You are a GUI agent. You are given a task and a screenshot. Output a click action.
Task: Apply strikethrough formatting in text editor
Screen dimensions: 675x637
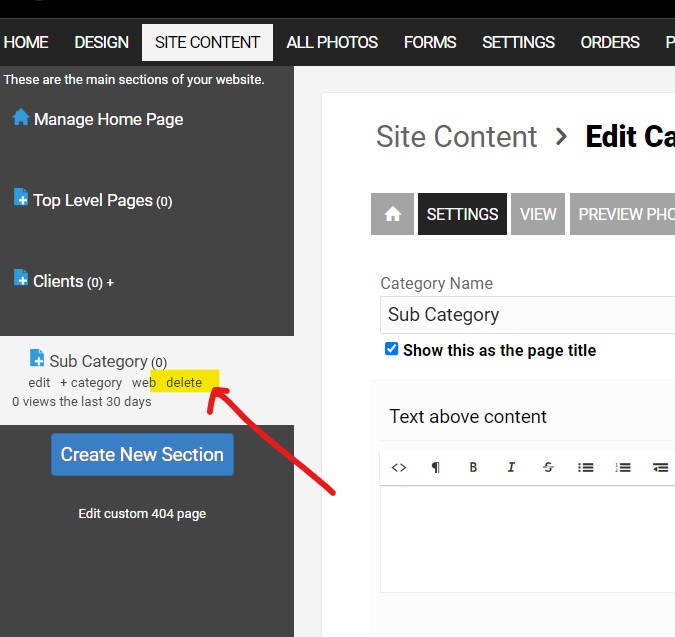pyautogui.click(x=548, y=467)
